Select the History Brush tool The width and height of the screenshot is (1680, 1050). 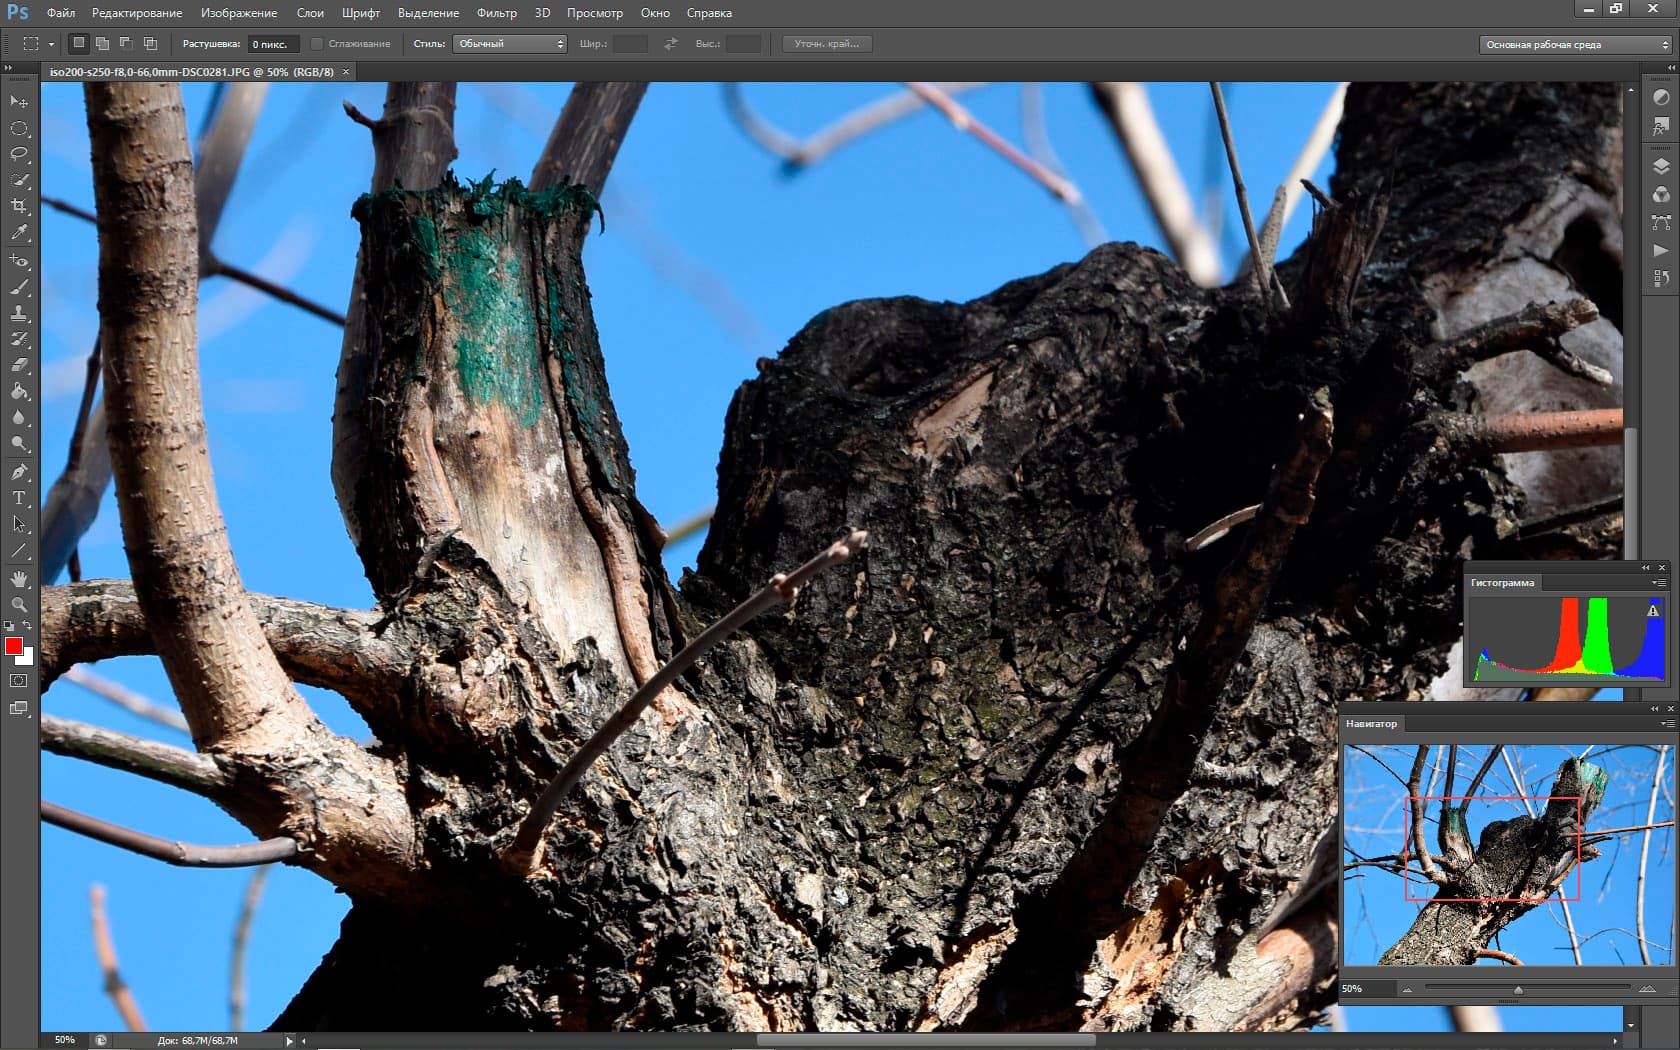(x=19, y=339)
